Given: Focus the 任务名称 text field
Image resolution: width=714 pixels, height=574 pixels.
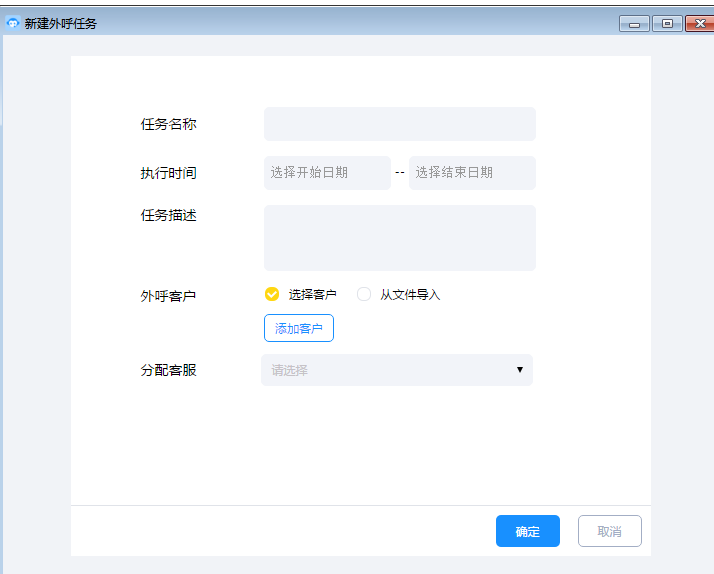Looking at the screenshot, I should [x=399, y=124].
